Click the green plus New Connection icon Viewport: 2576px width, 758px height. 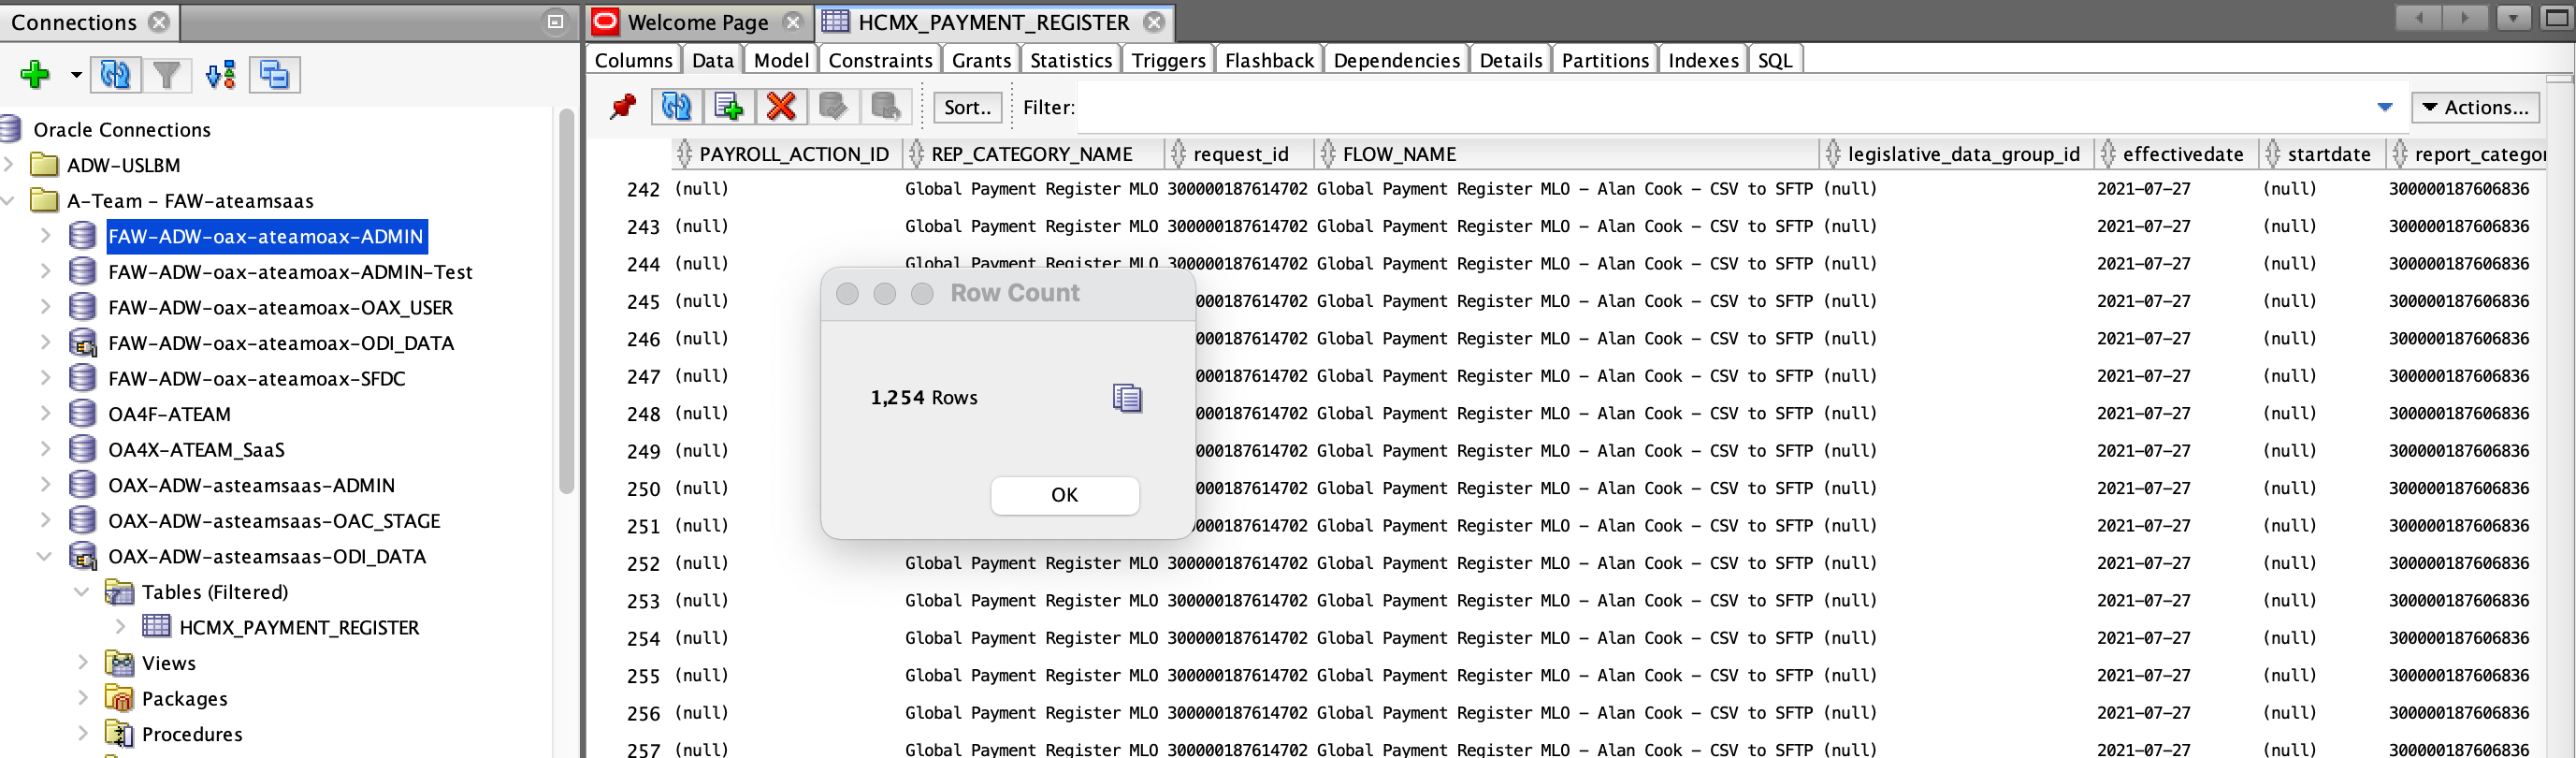(35, 75)
